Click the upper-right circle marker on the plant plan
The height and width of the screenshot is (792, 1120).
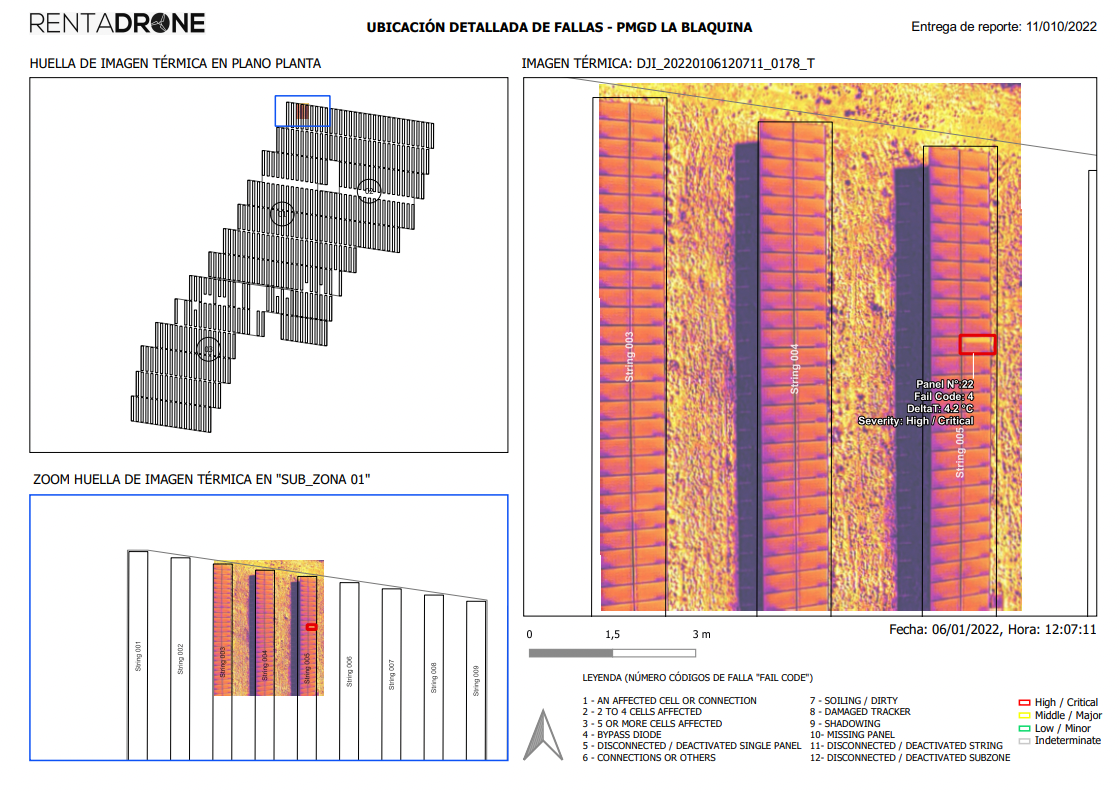[369, 188]
